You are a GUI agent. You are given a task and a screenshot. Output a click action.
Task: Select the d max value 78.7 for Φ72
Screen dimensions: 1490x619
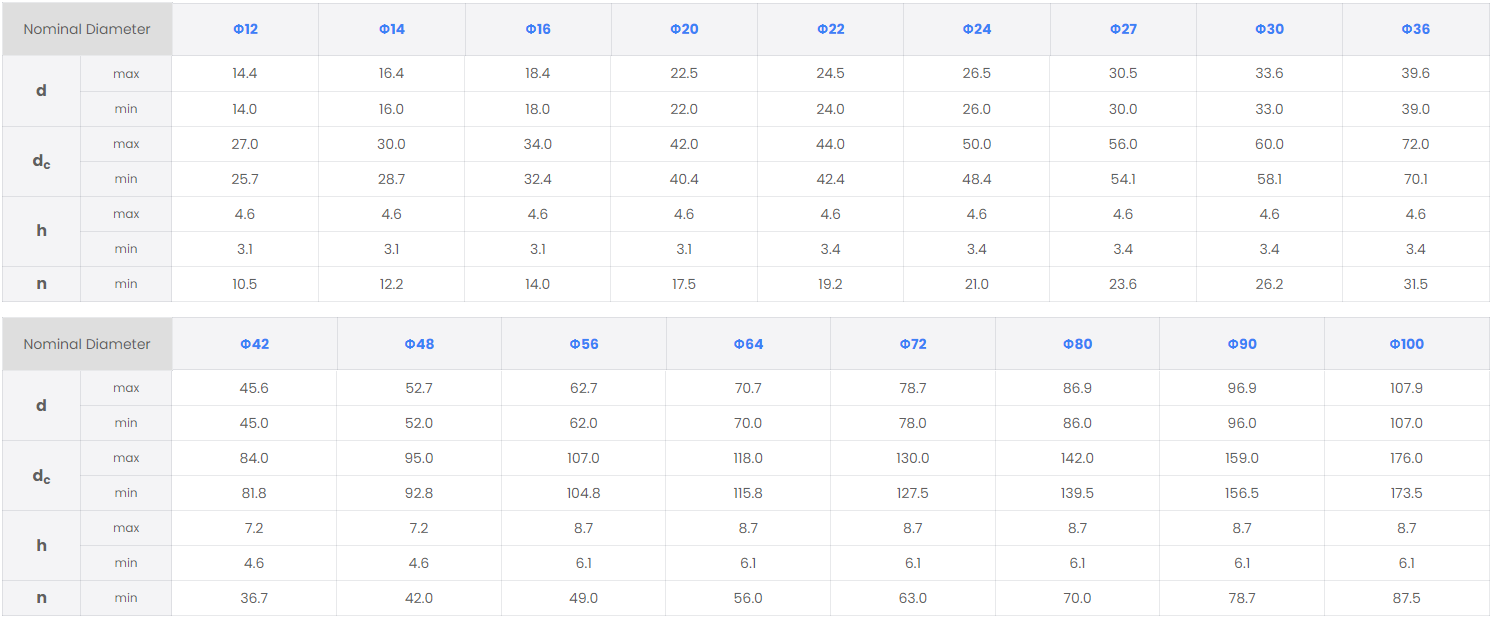pyautogui.click(x=913, y=389)
